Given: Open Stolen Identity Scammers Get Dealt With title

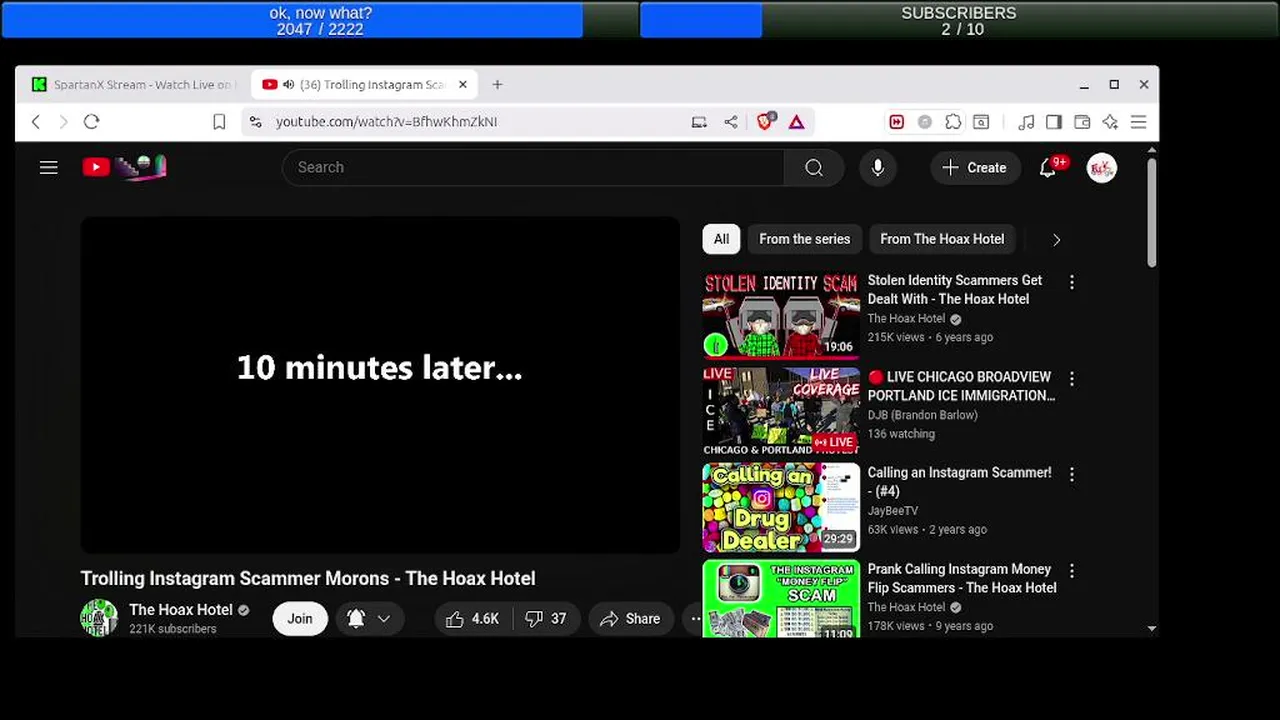Looking at the screenshot, I should tap(955, 290).
